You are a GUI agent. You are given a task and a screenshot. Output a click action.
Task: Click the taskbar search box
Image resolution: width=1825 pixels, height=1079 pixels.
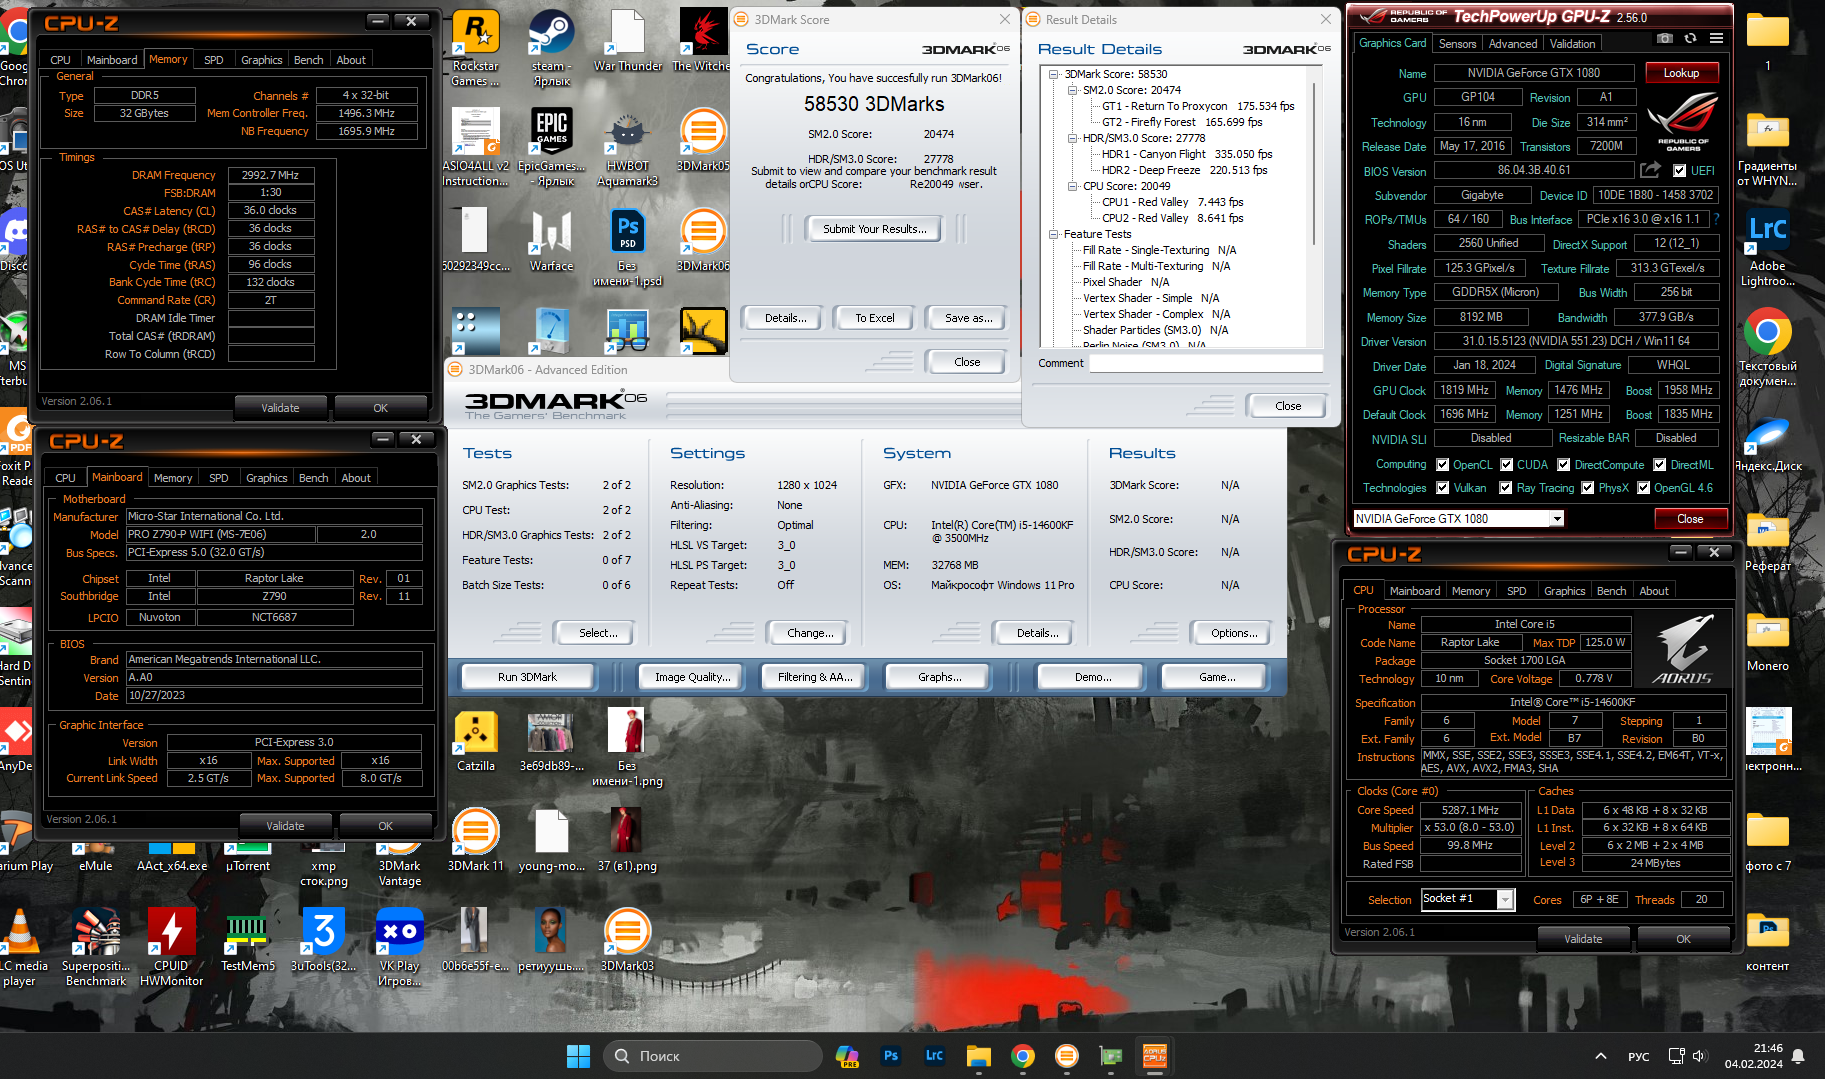713,1056
